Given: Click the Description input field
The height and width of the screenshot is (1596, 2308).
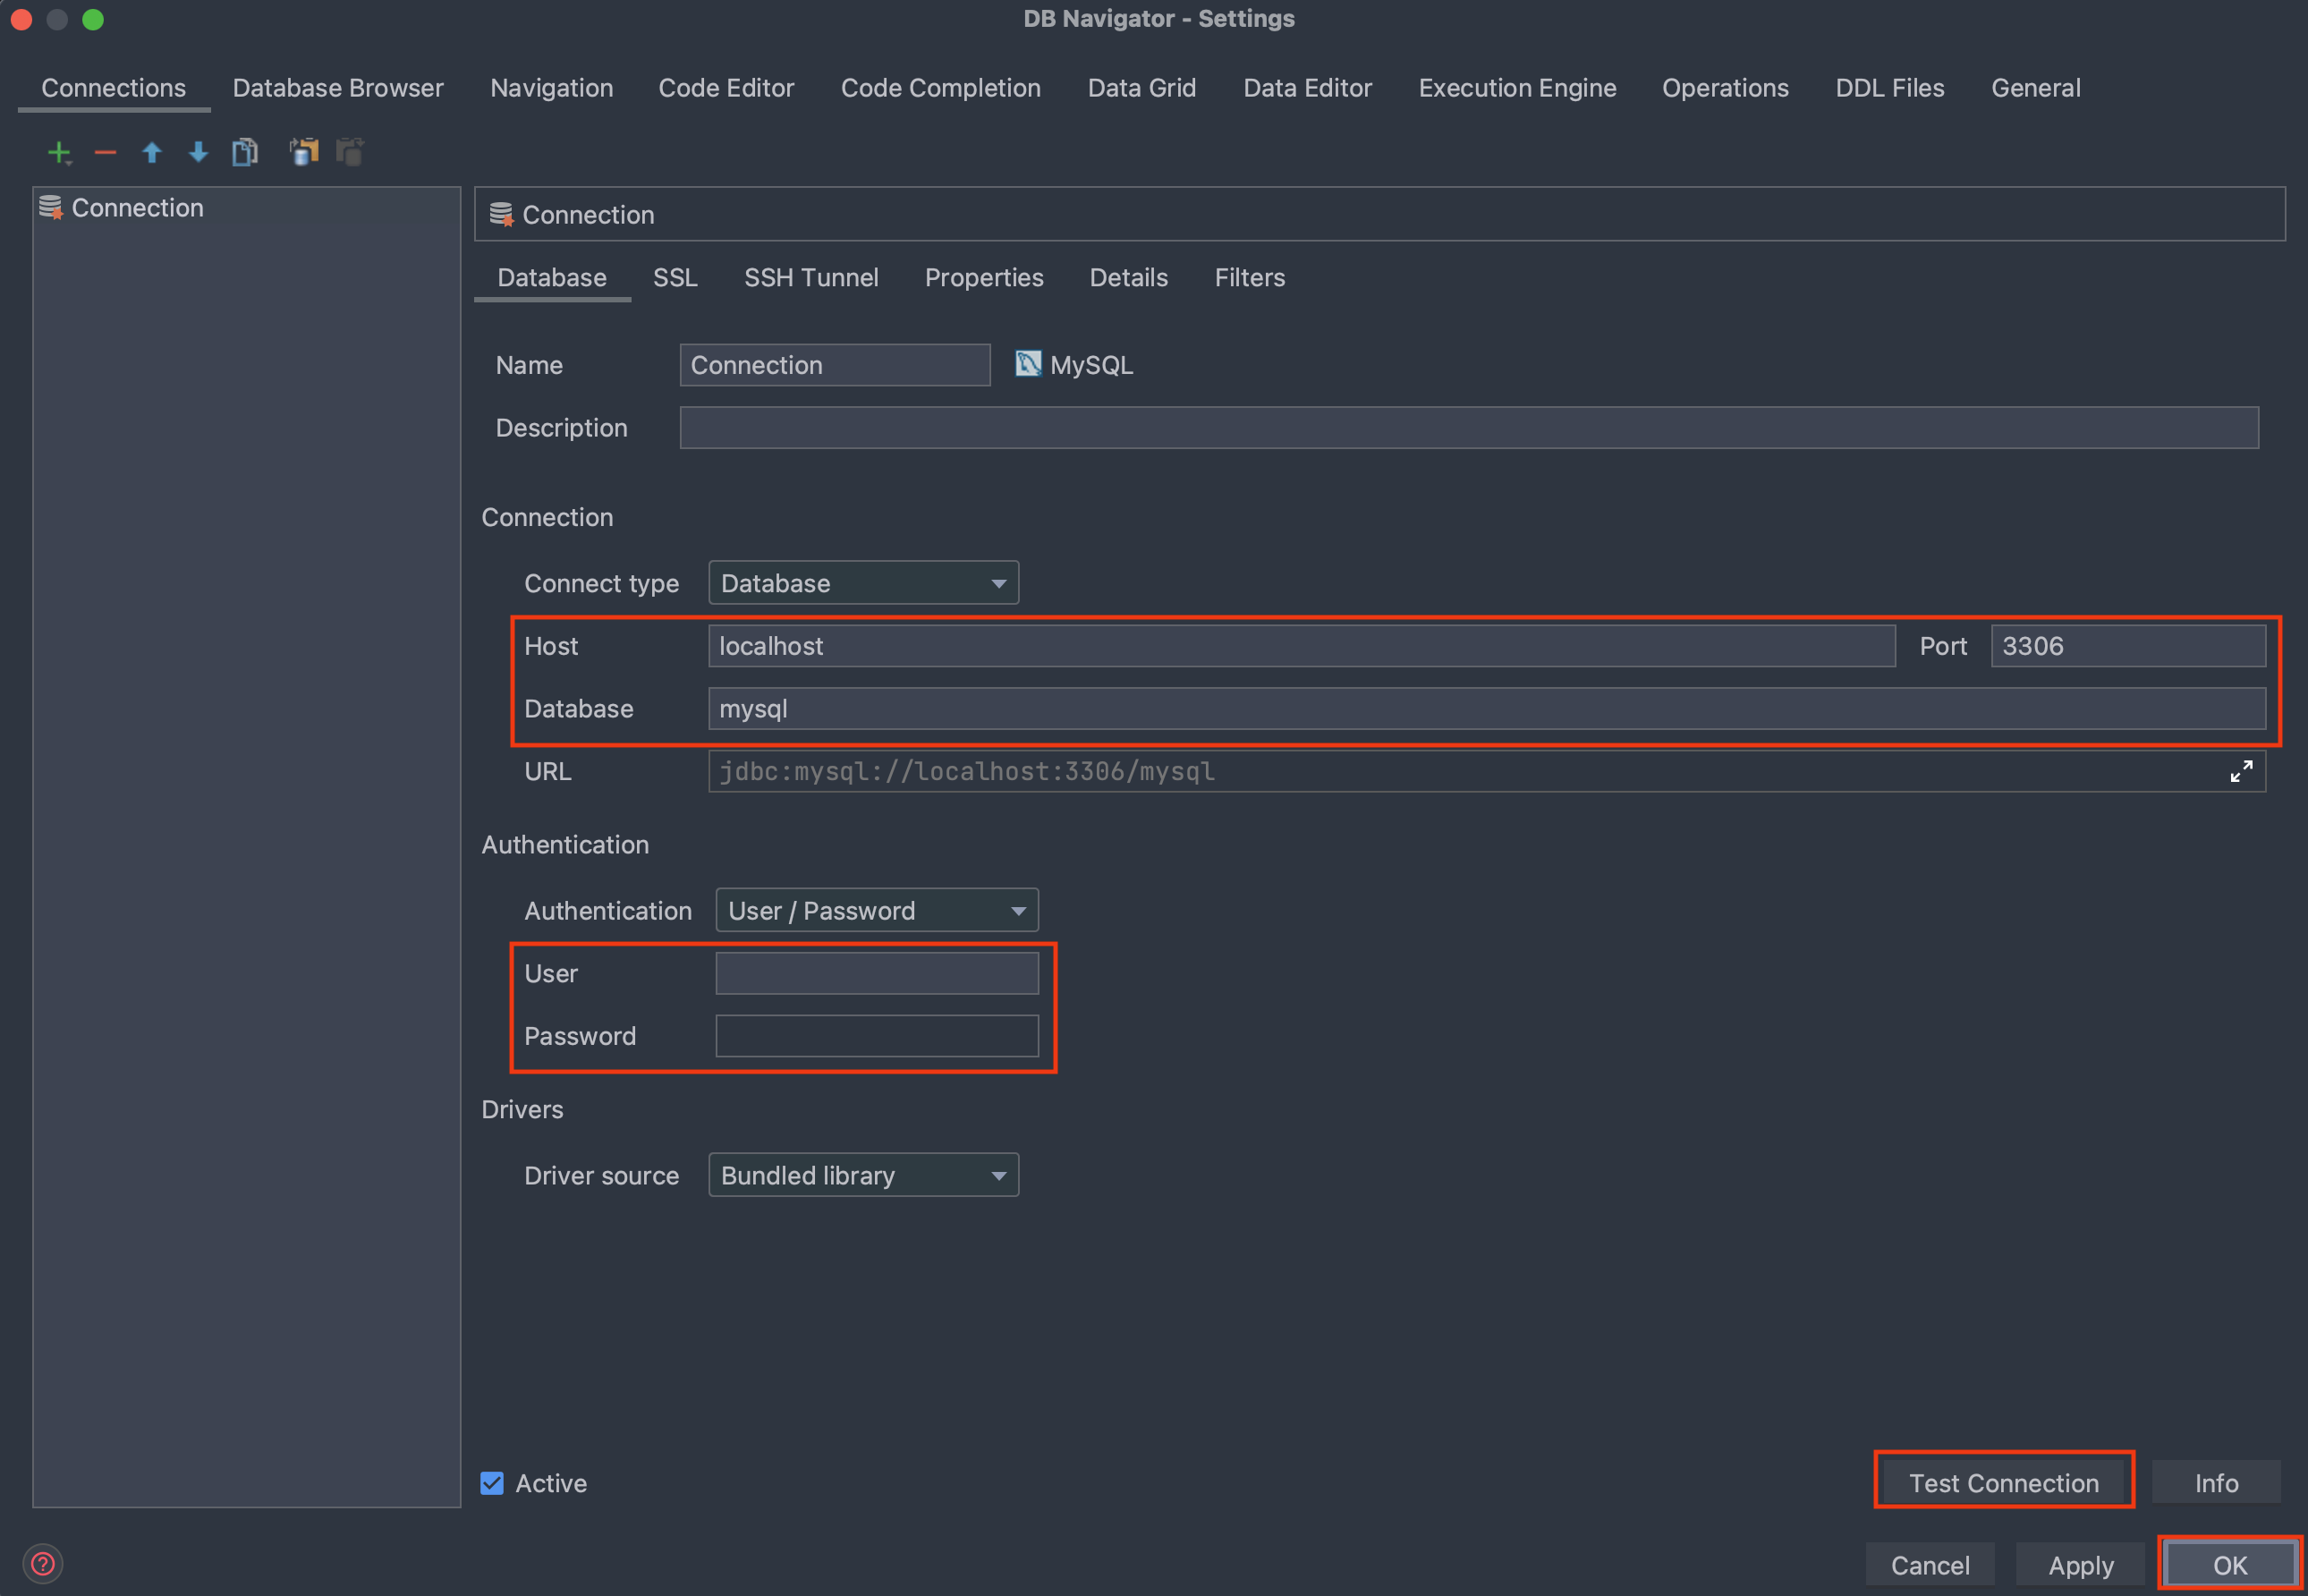Looking at the screenshot, I should [x=1469, y=428].
